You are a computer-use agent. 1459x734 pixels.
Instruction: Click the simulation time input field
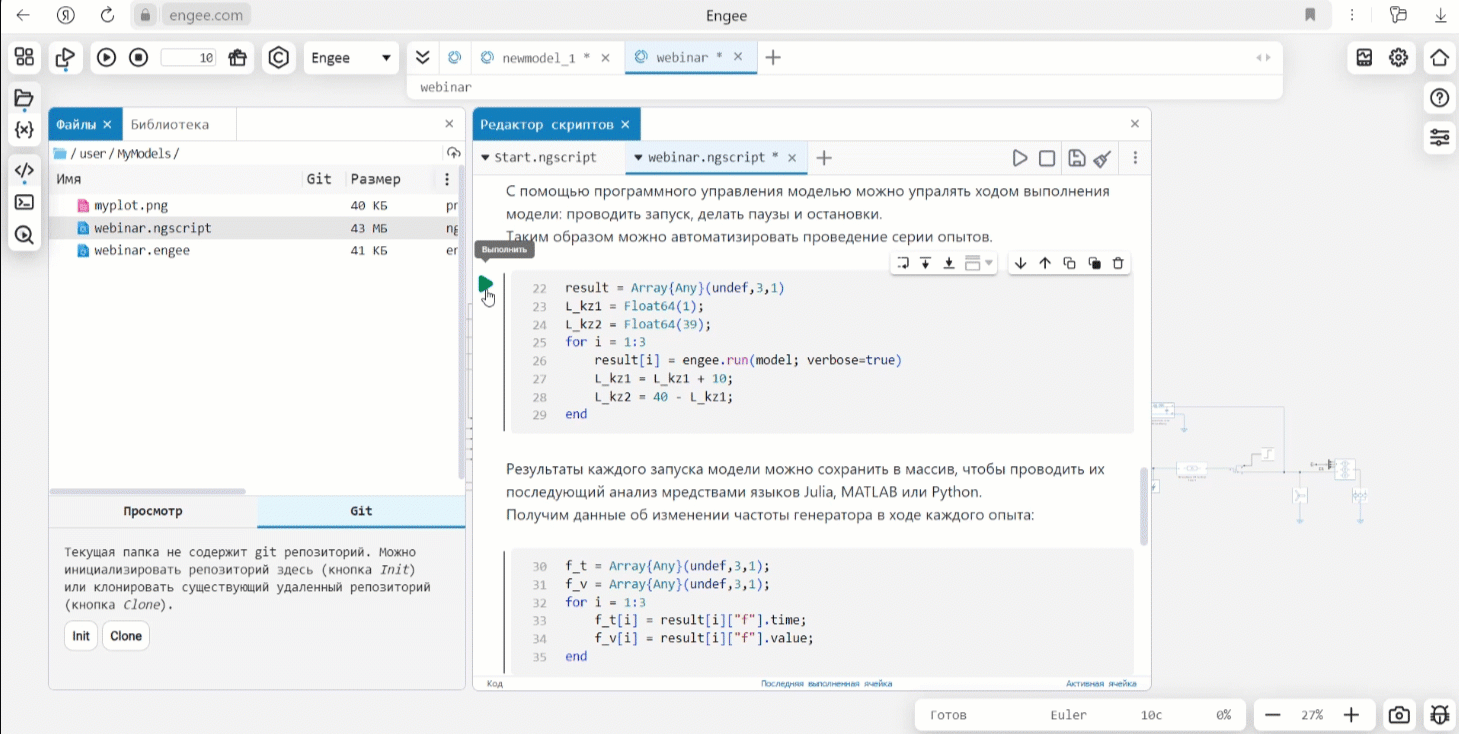coord(189,58)
